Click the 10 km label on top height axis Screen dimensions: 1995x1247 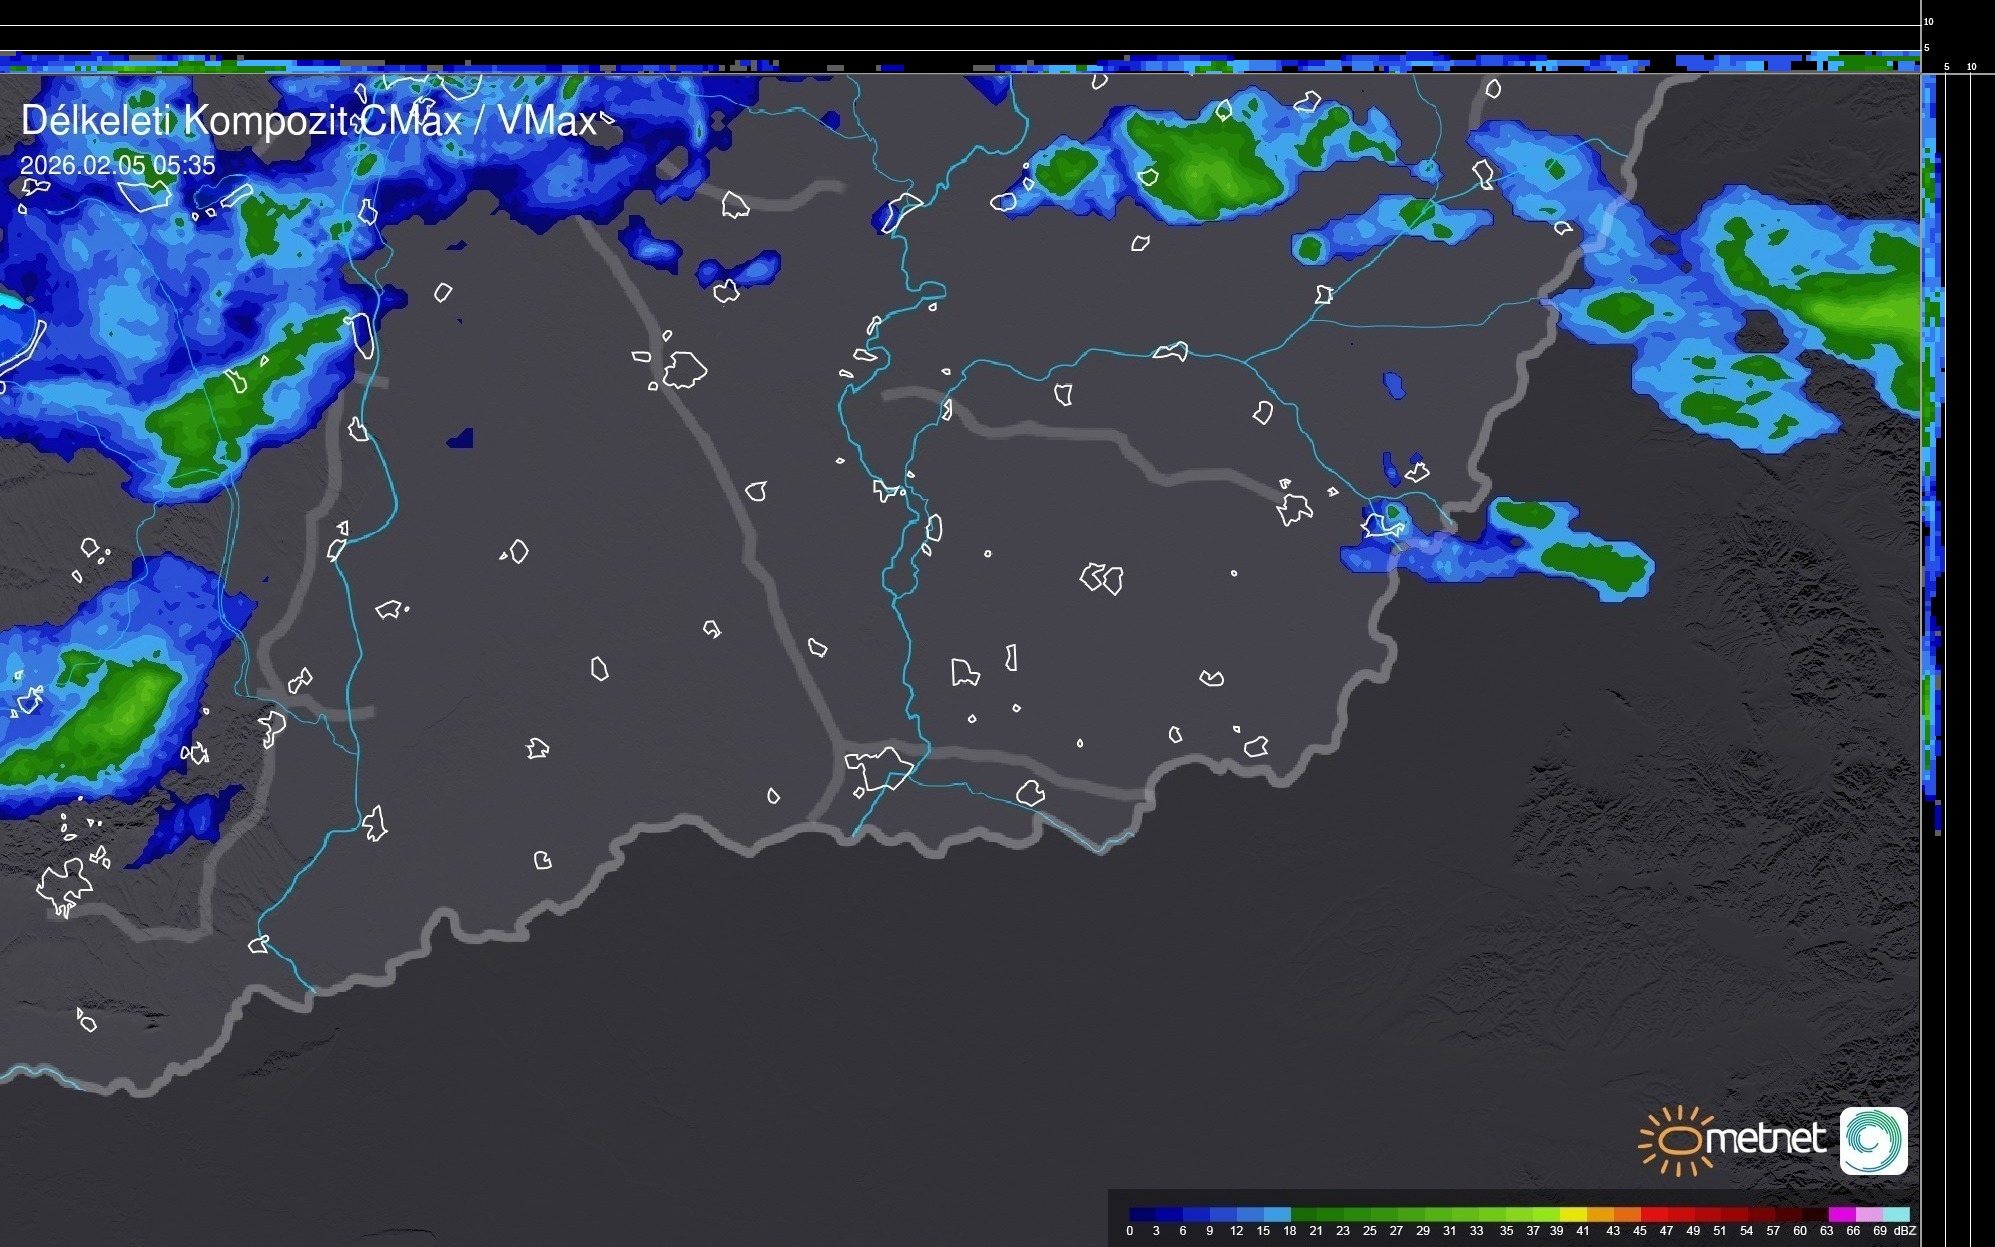point(1929,21)
